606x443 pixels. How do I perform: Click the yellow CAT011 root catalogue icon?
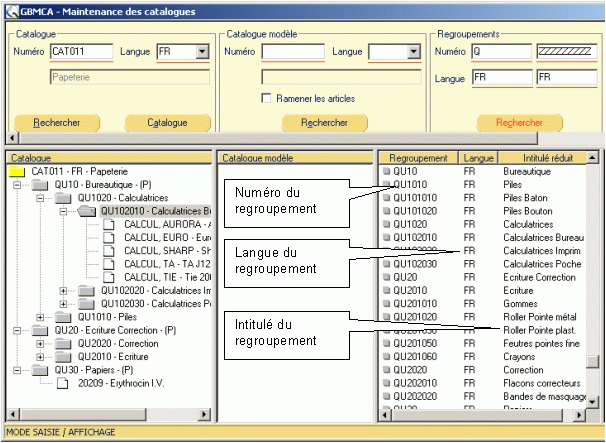click(17, 172)
